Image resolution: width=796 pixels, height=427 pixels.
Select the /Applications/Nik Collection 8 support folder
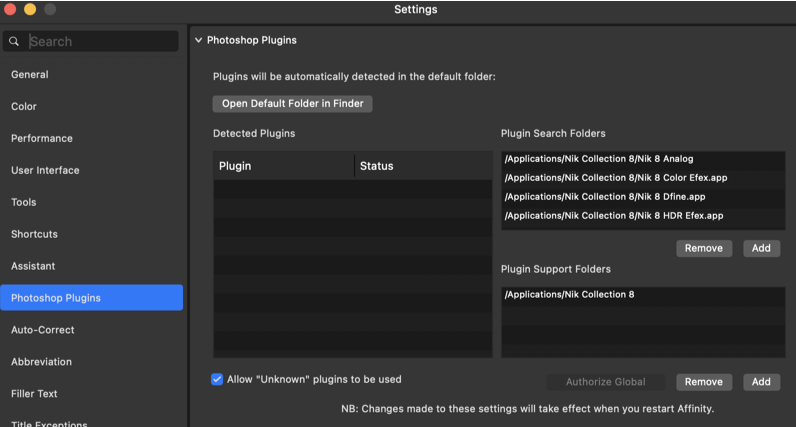coord(569,295)
